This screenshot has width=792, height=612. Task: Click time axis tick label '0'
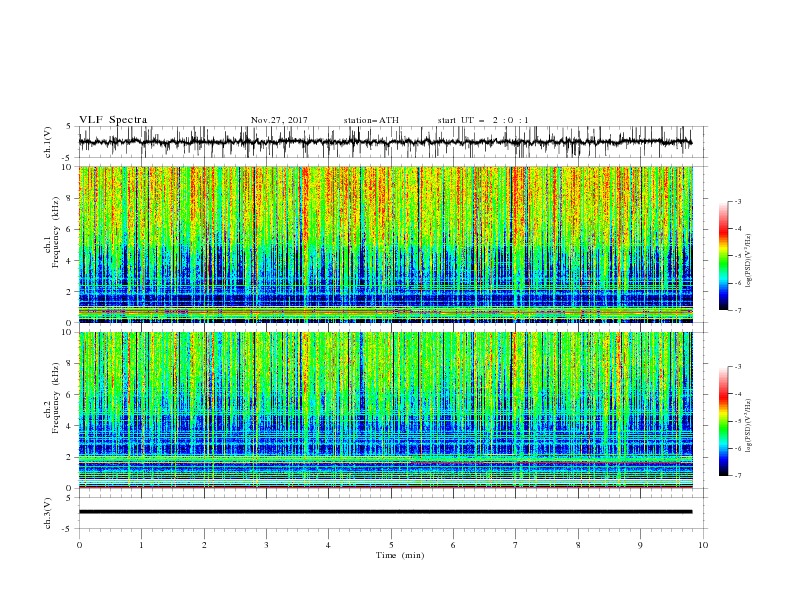click(x=79, y=545)
